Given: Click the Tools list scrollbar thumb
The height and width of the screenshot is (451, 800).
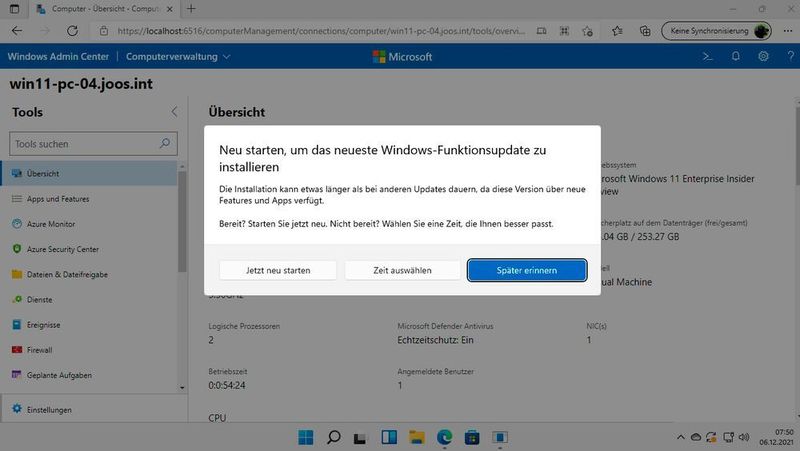Looking at the screenshot, I should (182, 221).
